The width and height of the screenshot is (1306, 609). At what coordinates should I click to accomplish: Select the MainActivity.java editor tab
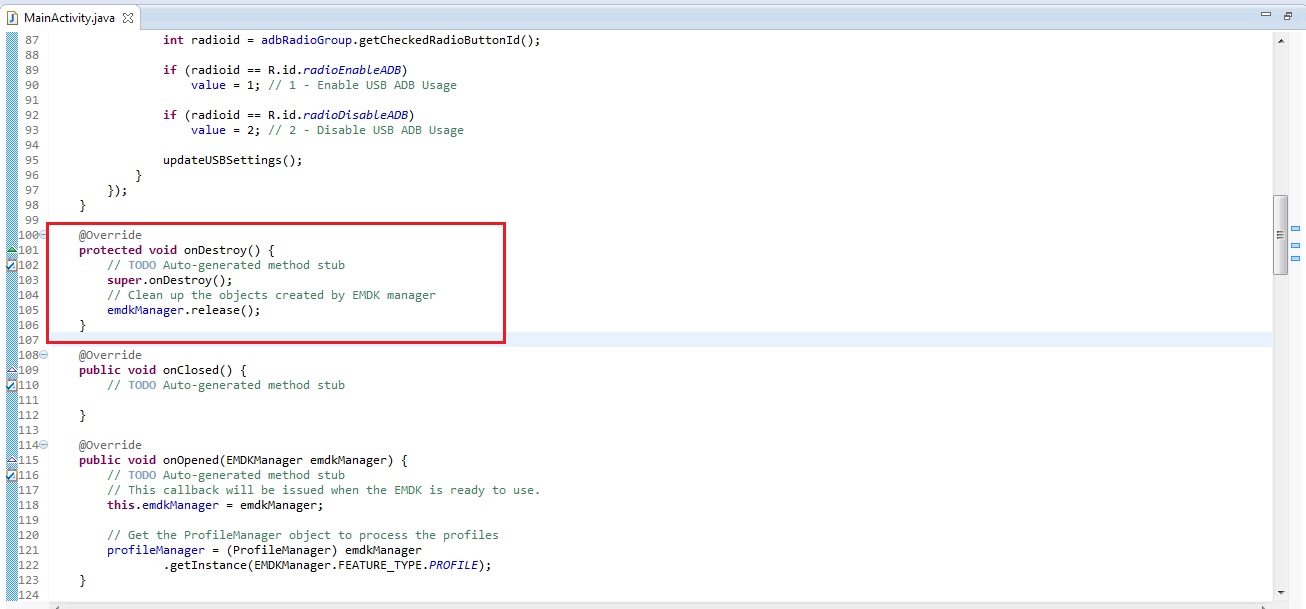(69, 18)
